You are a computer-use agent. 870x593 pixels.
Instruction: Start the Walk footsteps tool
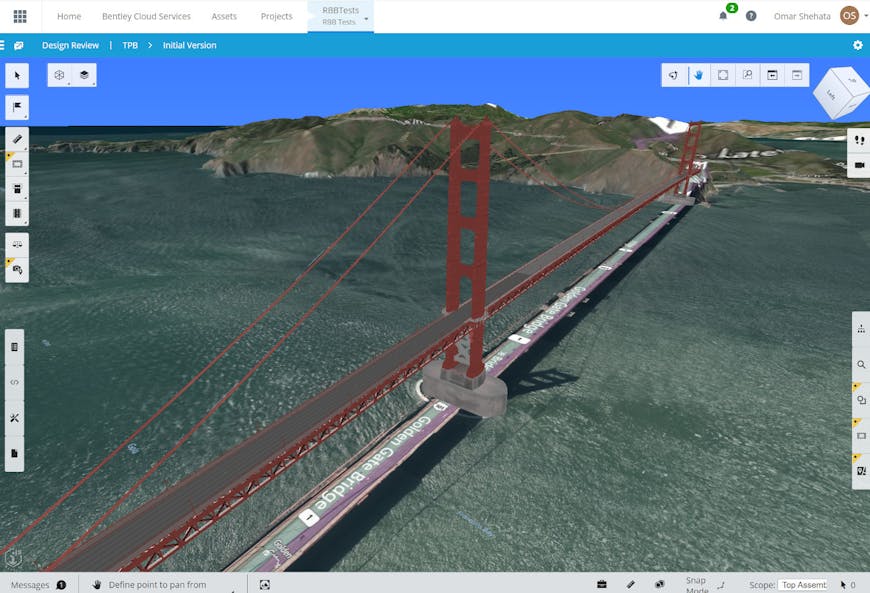[859, 140]
